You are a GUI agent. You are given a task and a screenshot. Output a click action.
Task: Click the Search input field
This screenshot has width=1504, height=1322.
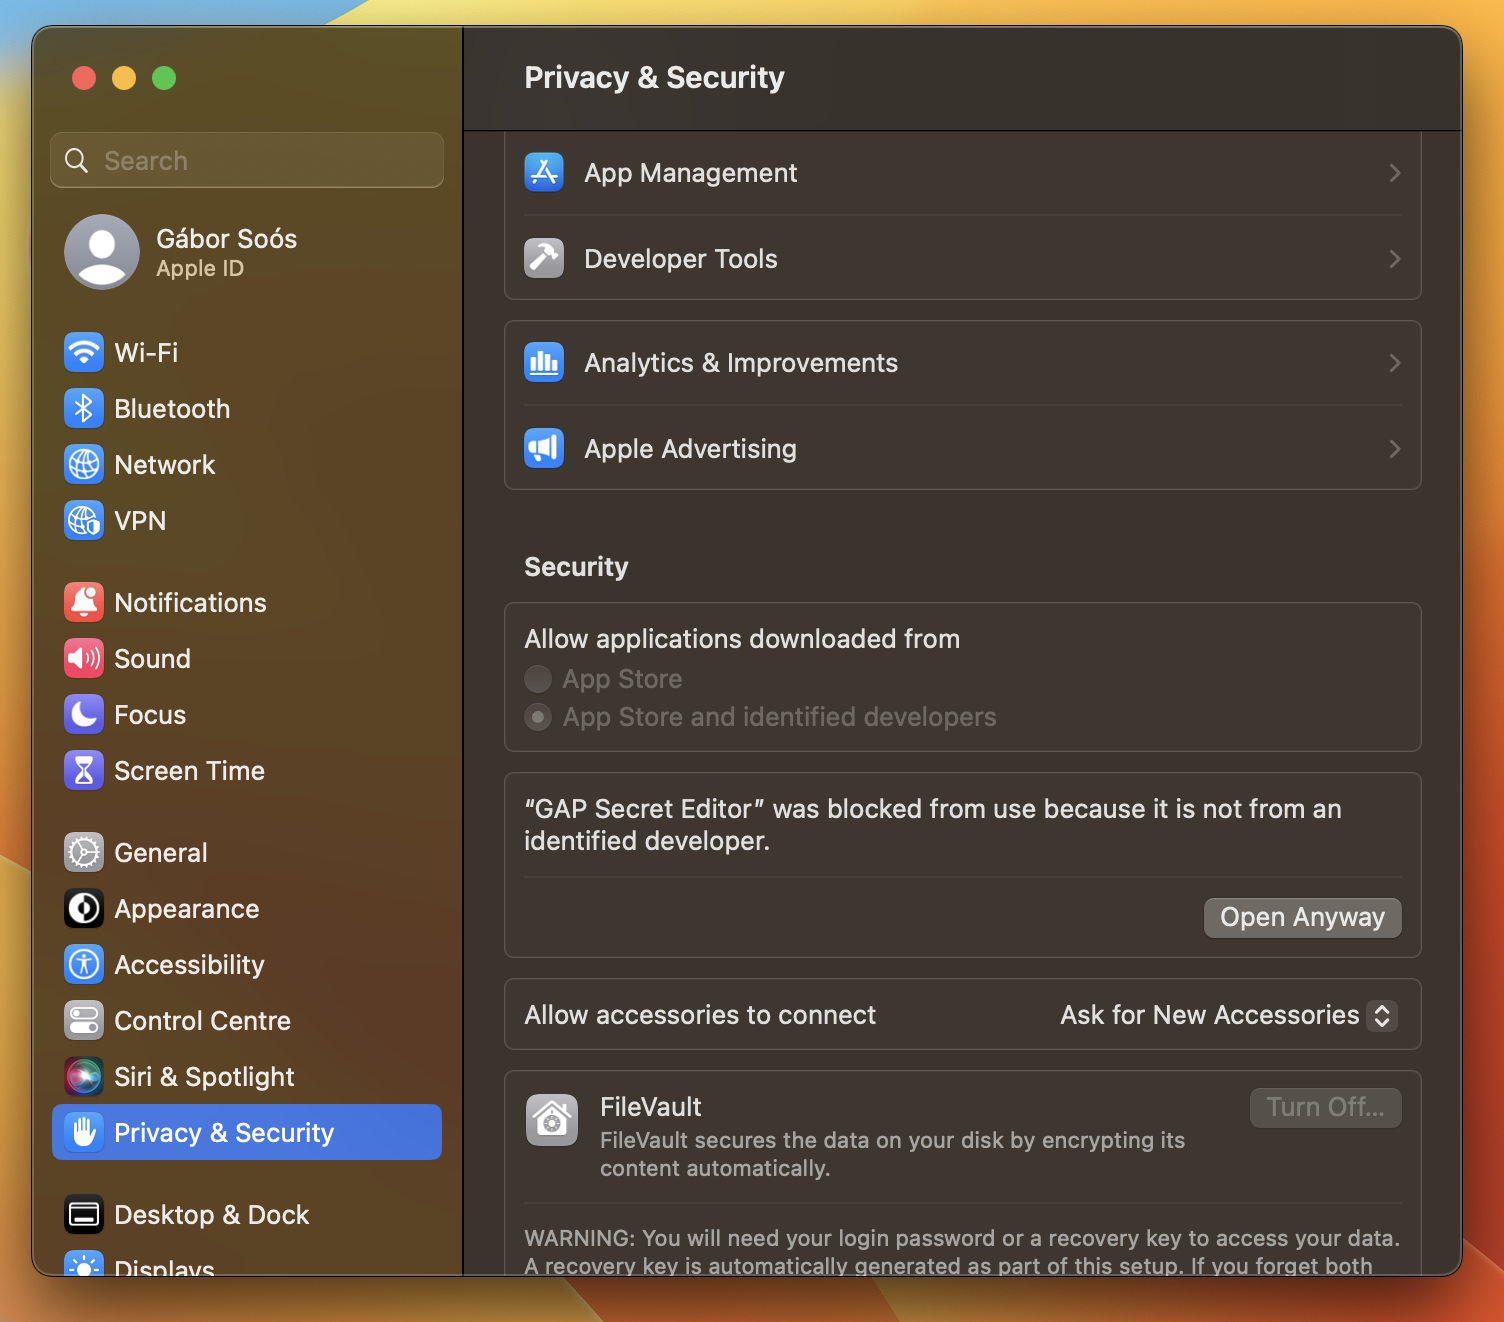[247, 160]
